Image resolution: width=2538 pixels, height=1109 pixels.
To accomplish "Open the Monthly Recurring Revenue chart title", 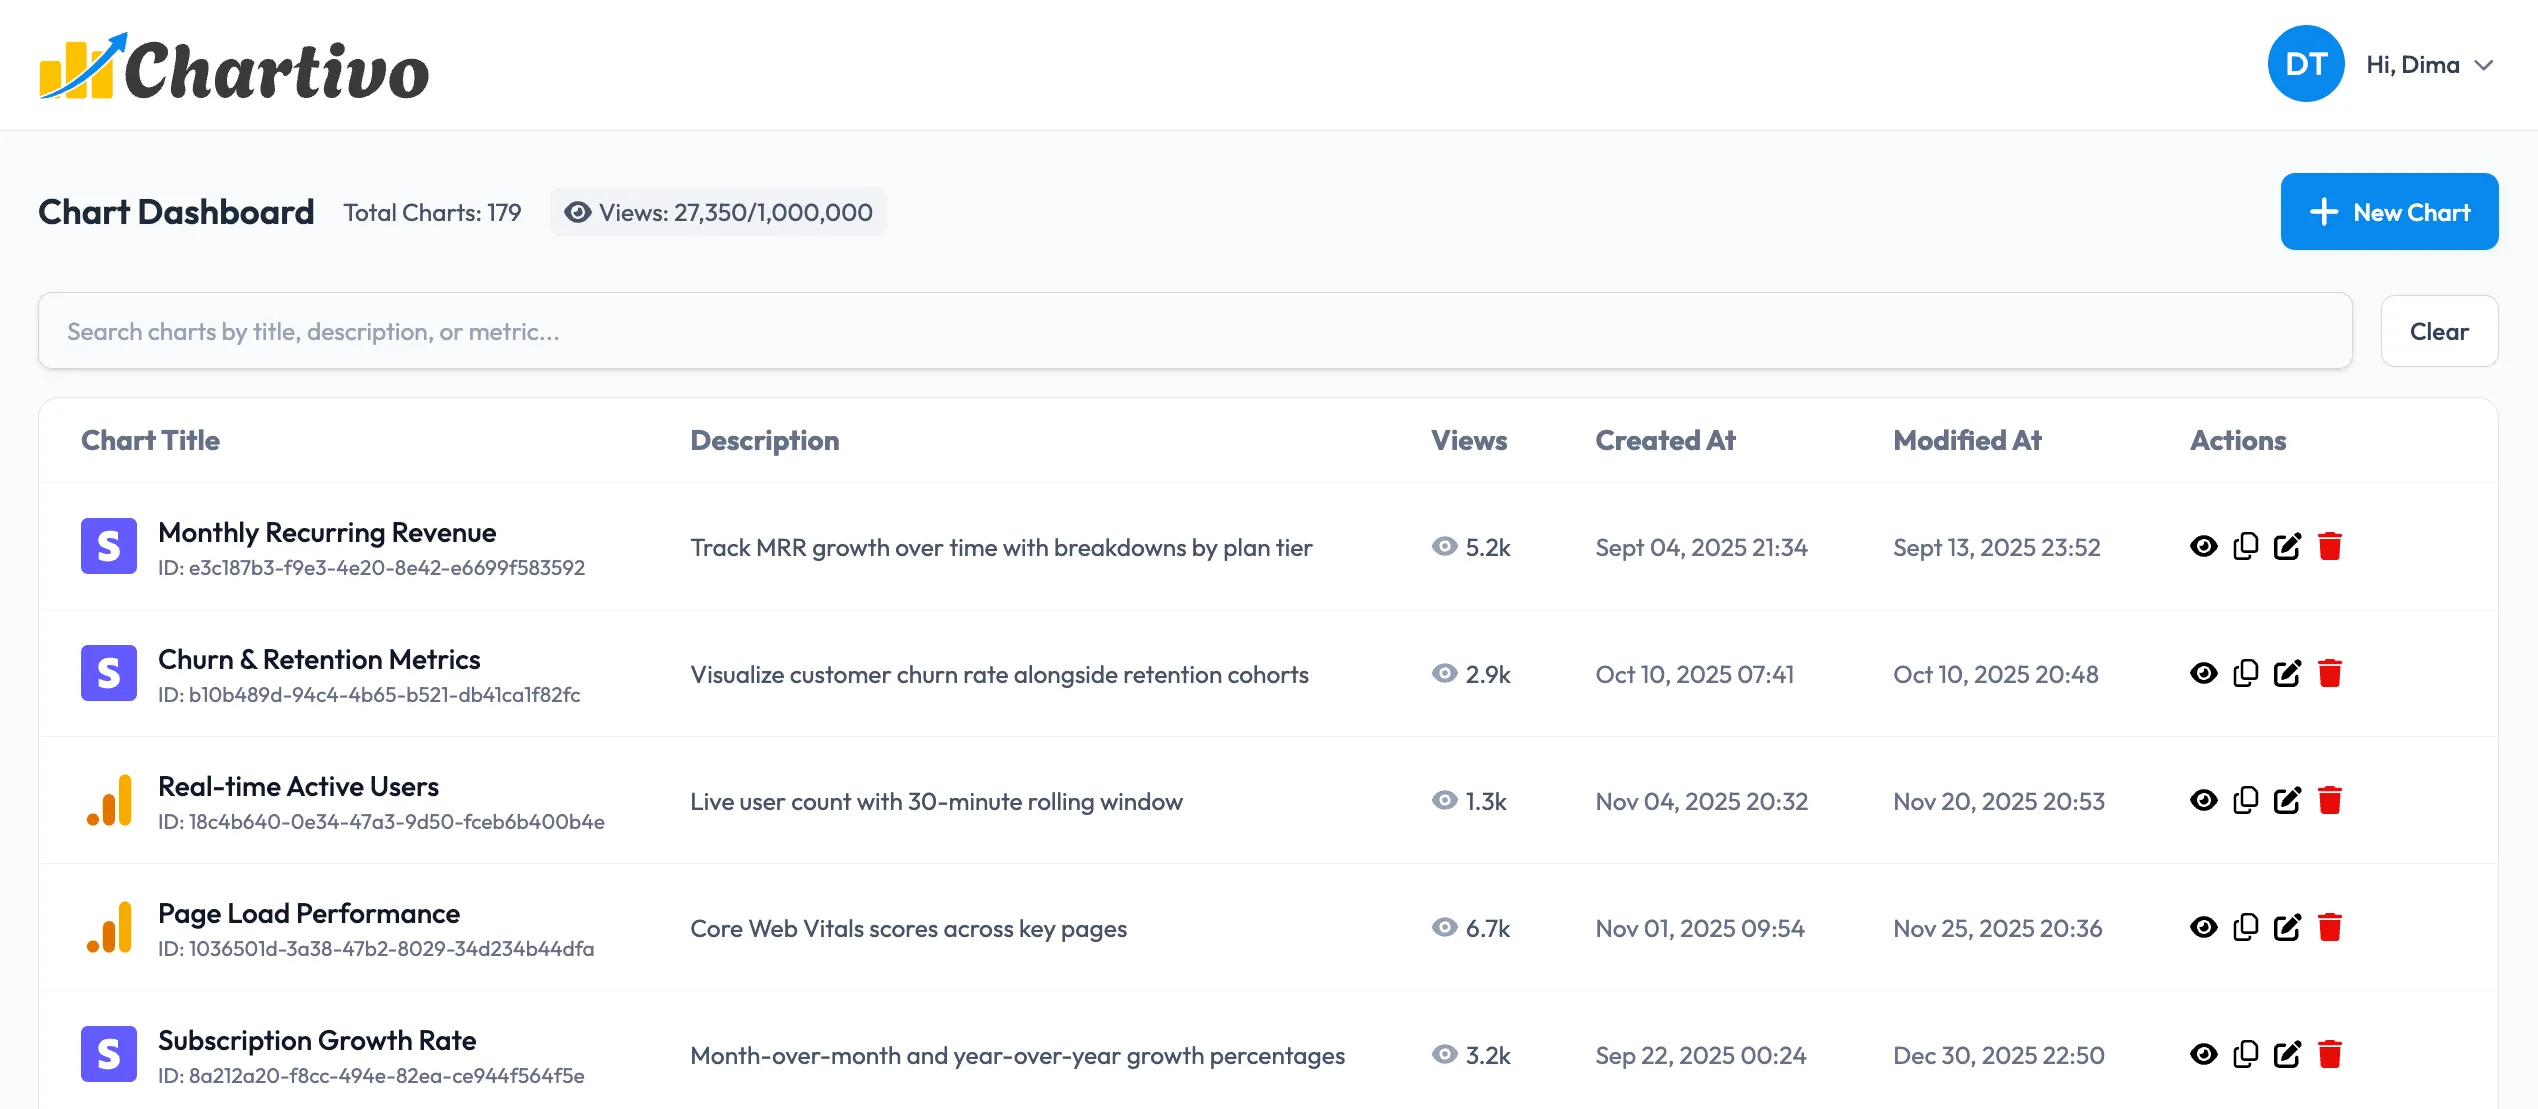I will click(x=327, y=532).
